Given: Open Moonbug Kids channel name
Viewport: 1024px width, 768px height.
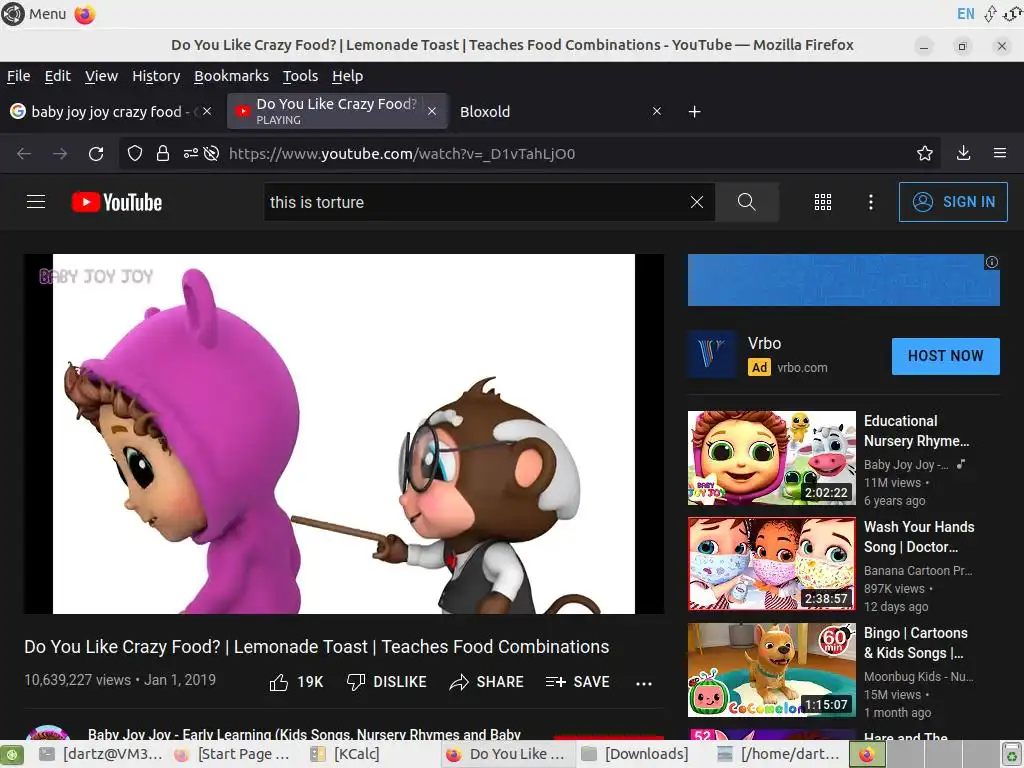Looking at the screenshot, I should point(918,677).
